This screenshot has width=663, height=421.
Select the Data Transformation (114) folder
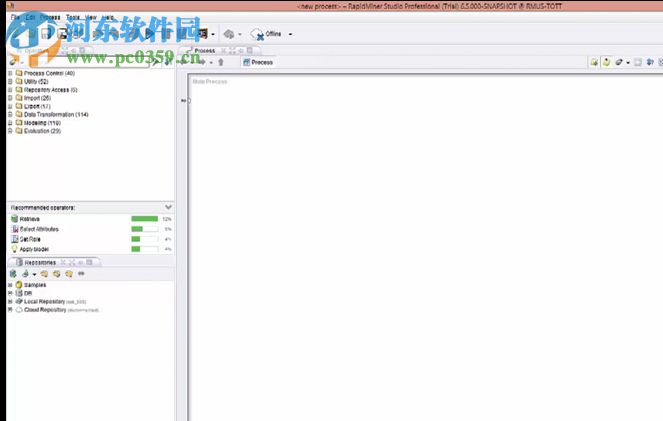56,114
